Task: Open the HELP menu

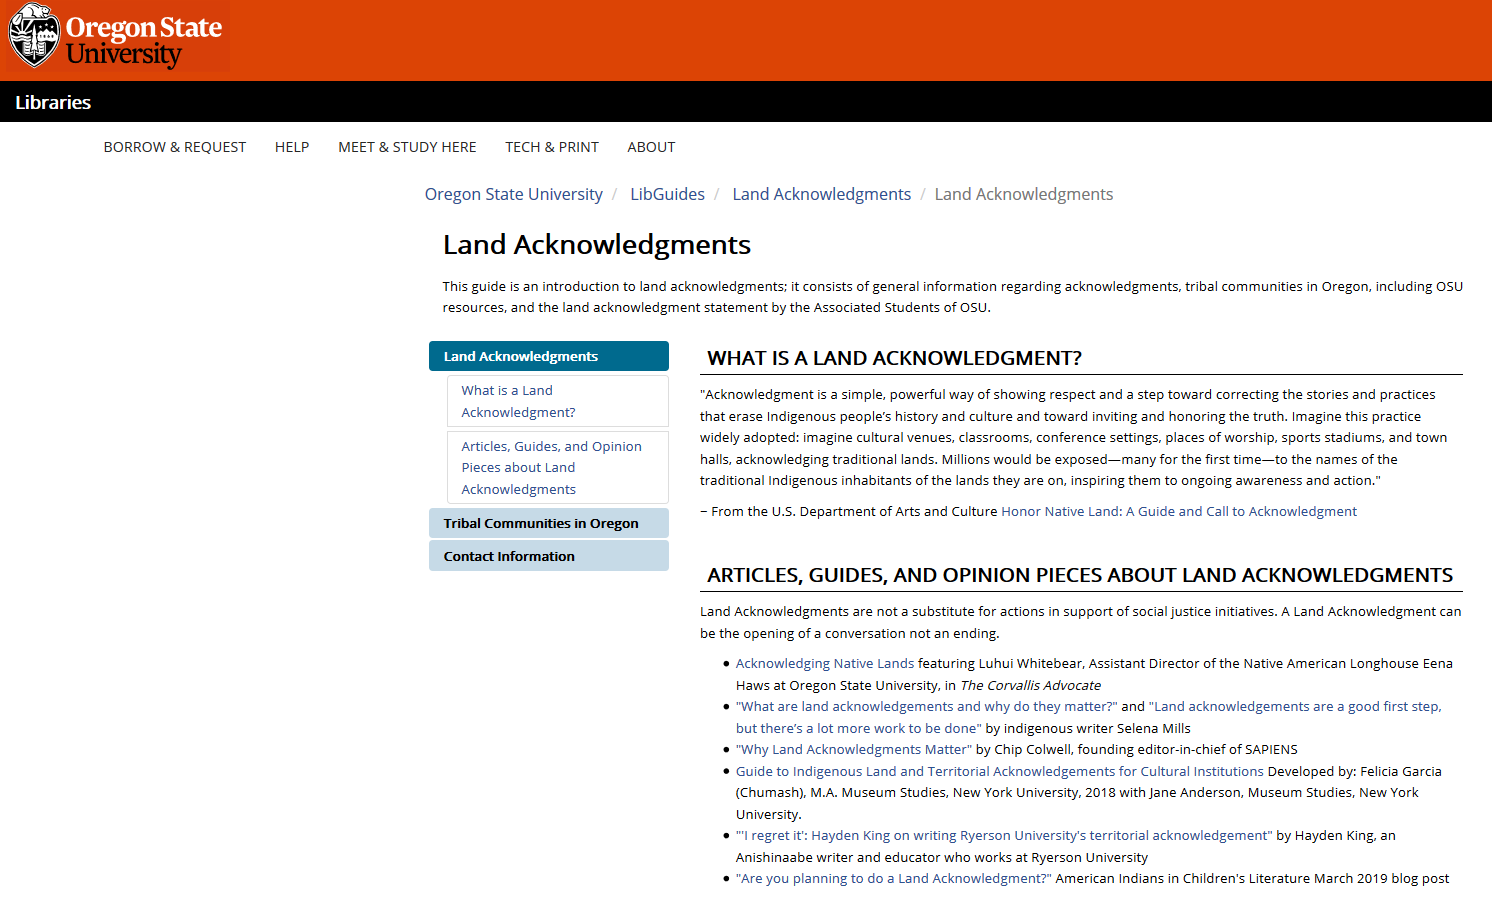Action: 291,147
